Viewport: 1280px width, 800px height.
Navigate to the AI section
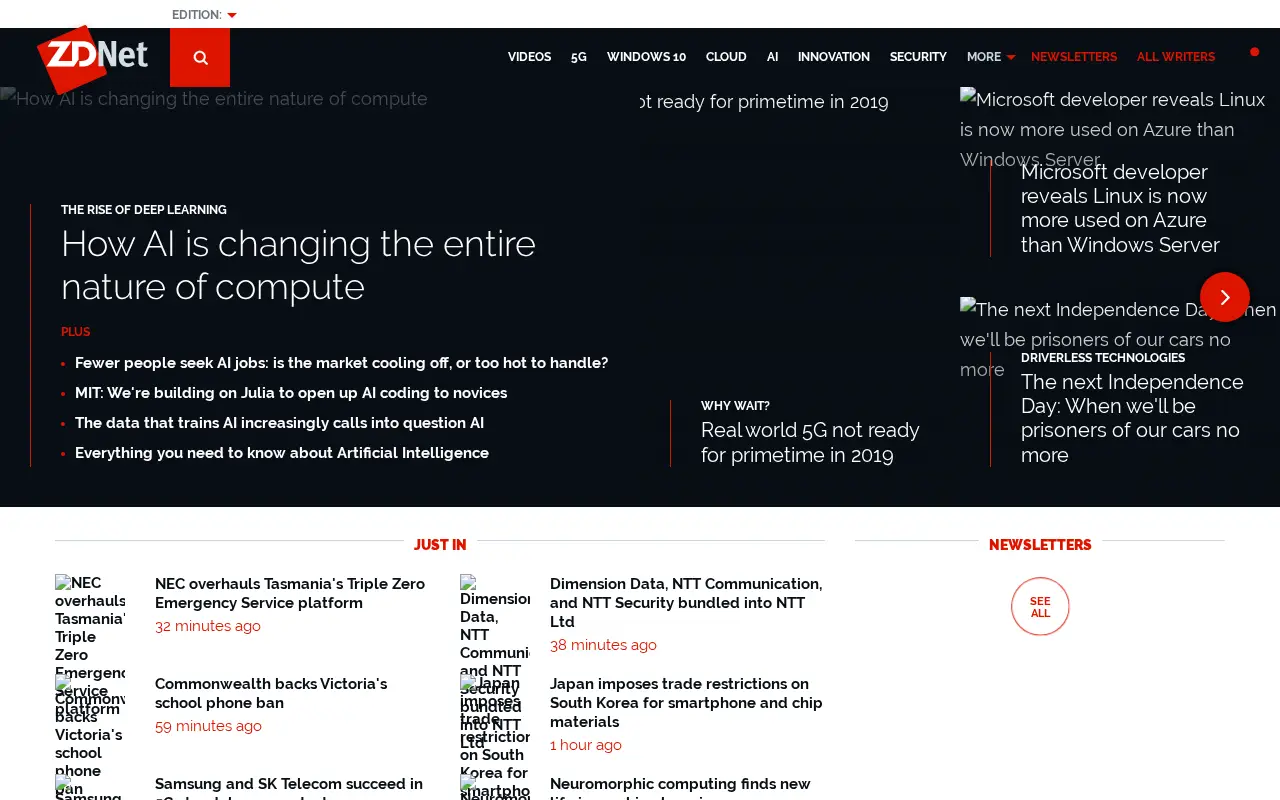point(772,57)
